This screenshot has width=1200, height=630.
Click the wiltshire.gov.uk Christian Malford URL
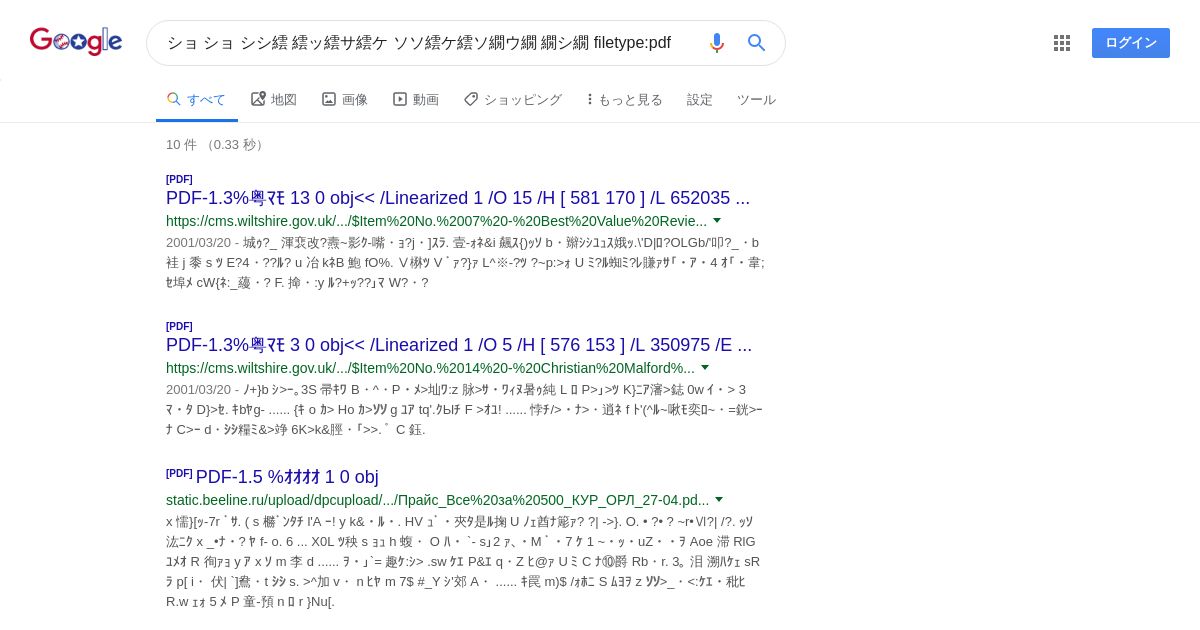430,368
